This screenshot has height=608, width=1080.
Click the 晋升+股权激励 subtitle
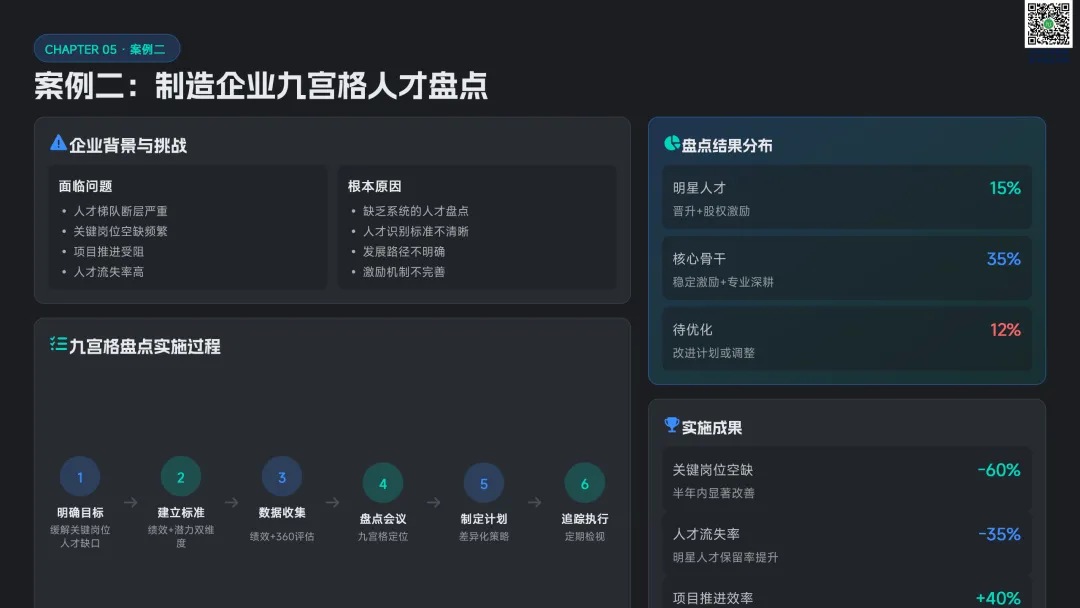tap(712, 211)
